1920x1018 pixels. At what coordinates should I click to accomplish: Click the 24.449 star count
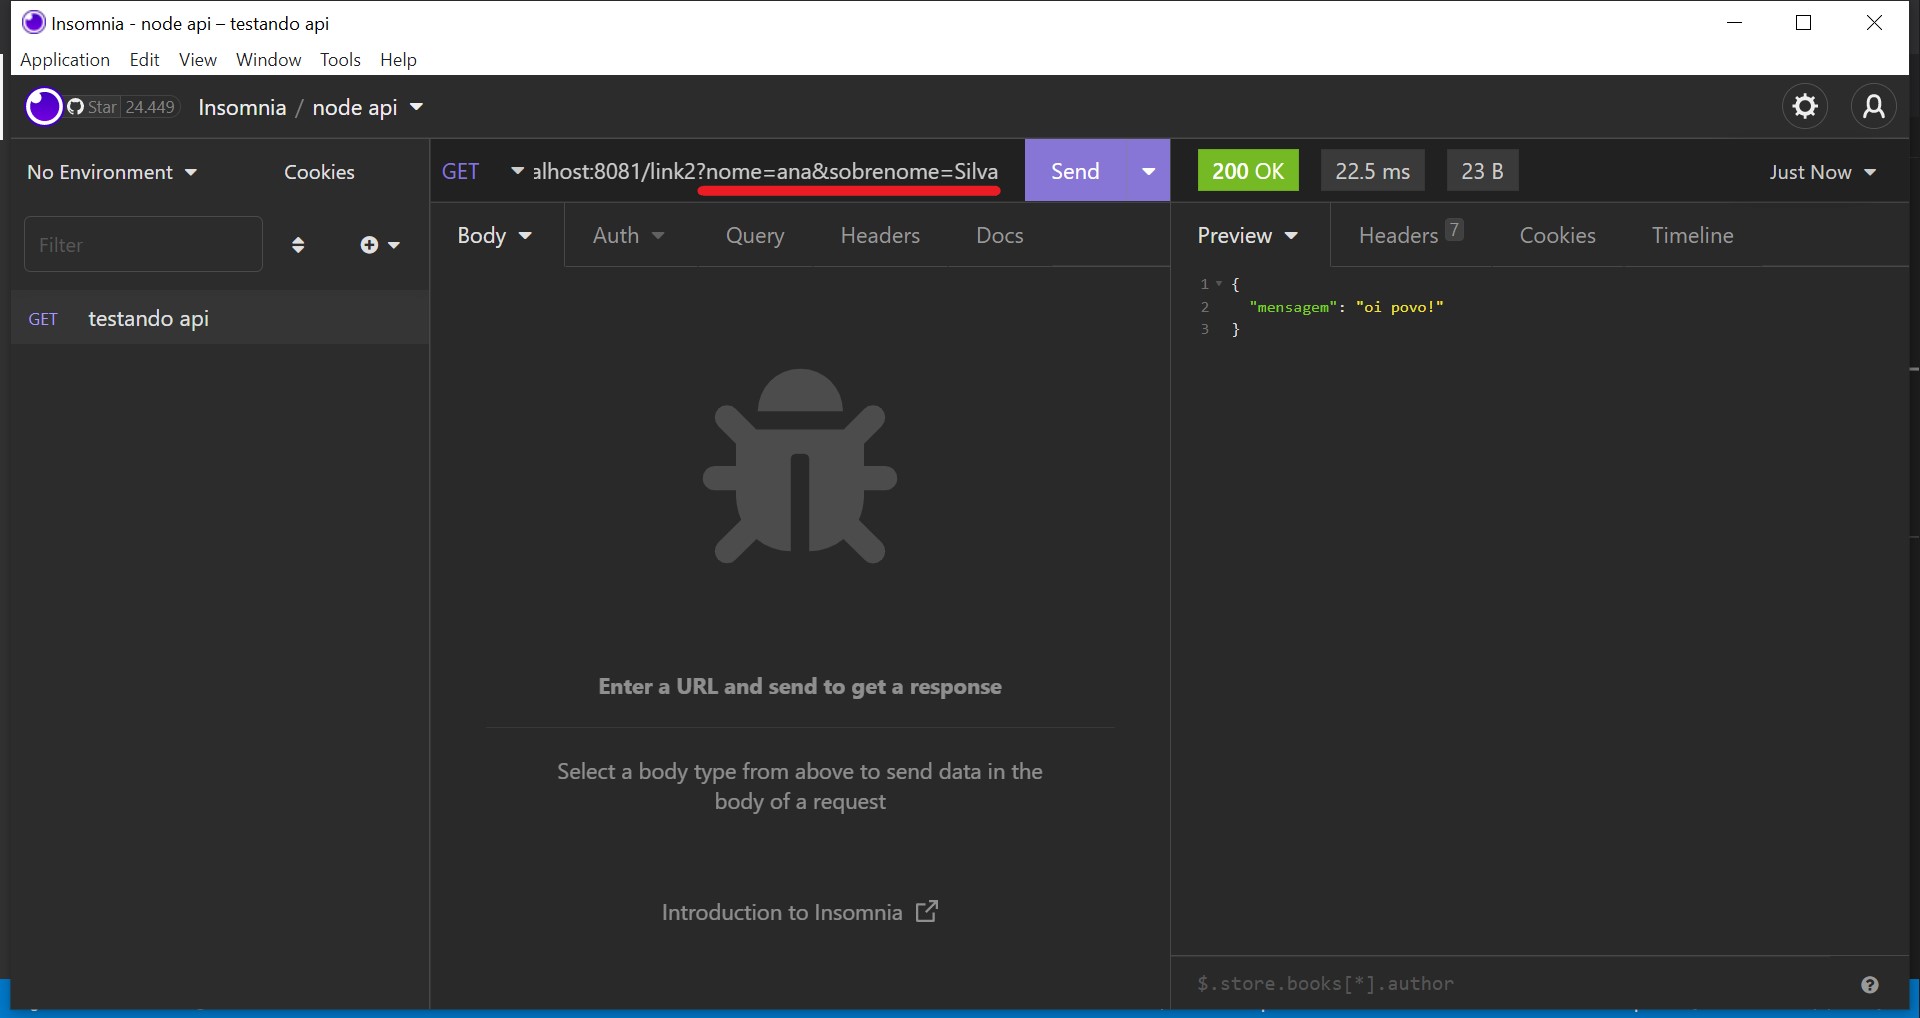[150, 107]
